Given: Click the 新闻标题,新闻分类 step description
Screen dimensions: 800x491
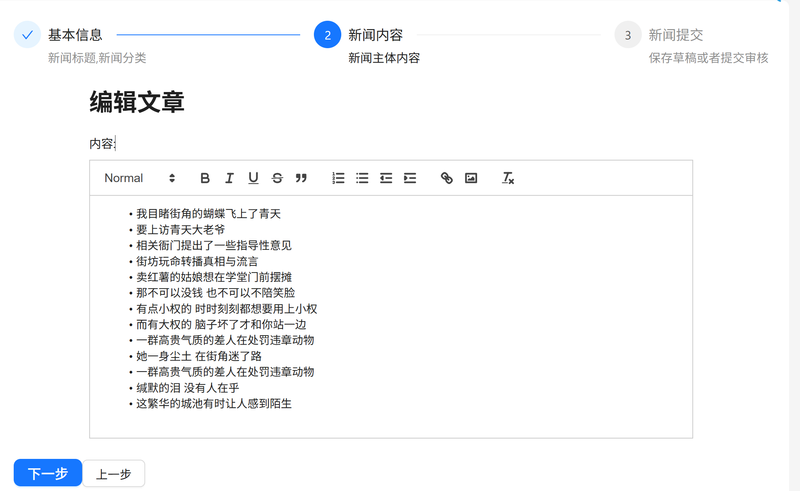Looking at the screenshot, I should 97,58.
